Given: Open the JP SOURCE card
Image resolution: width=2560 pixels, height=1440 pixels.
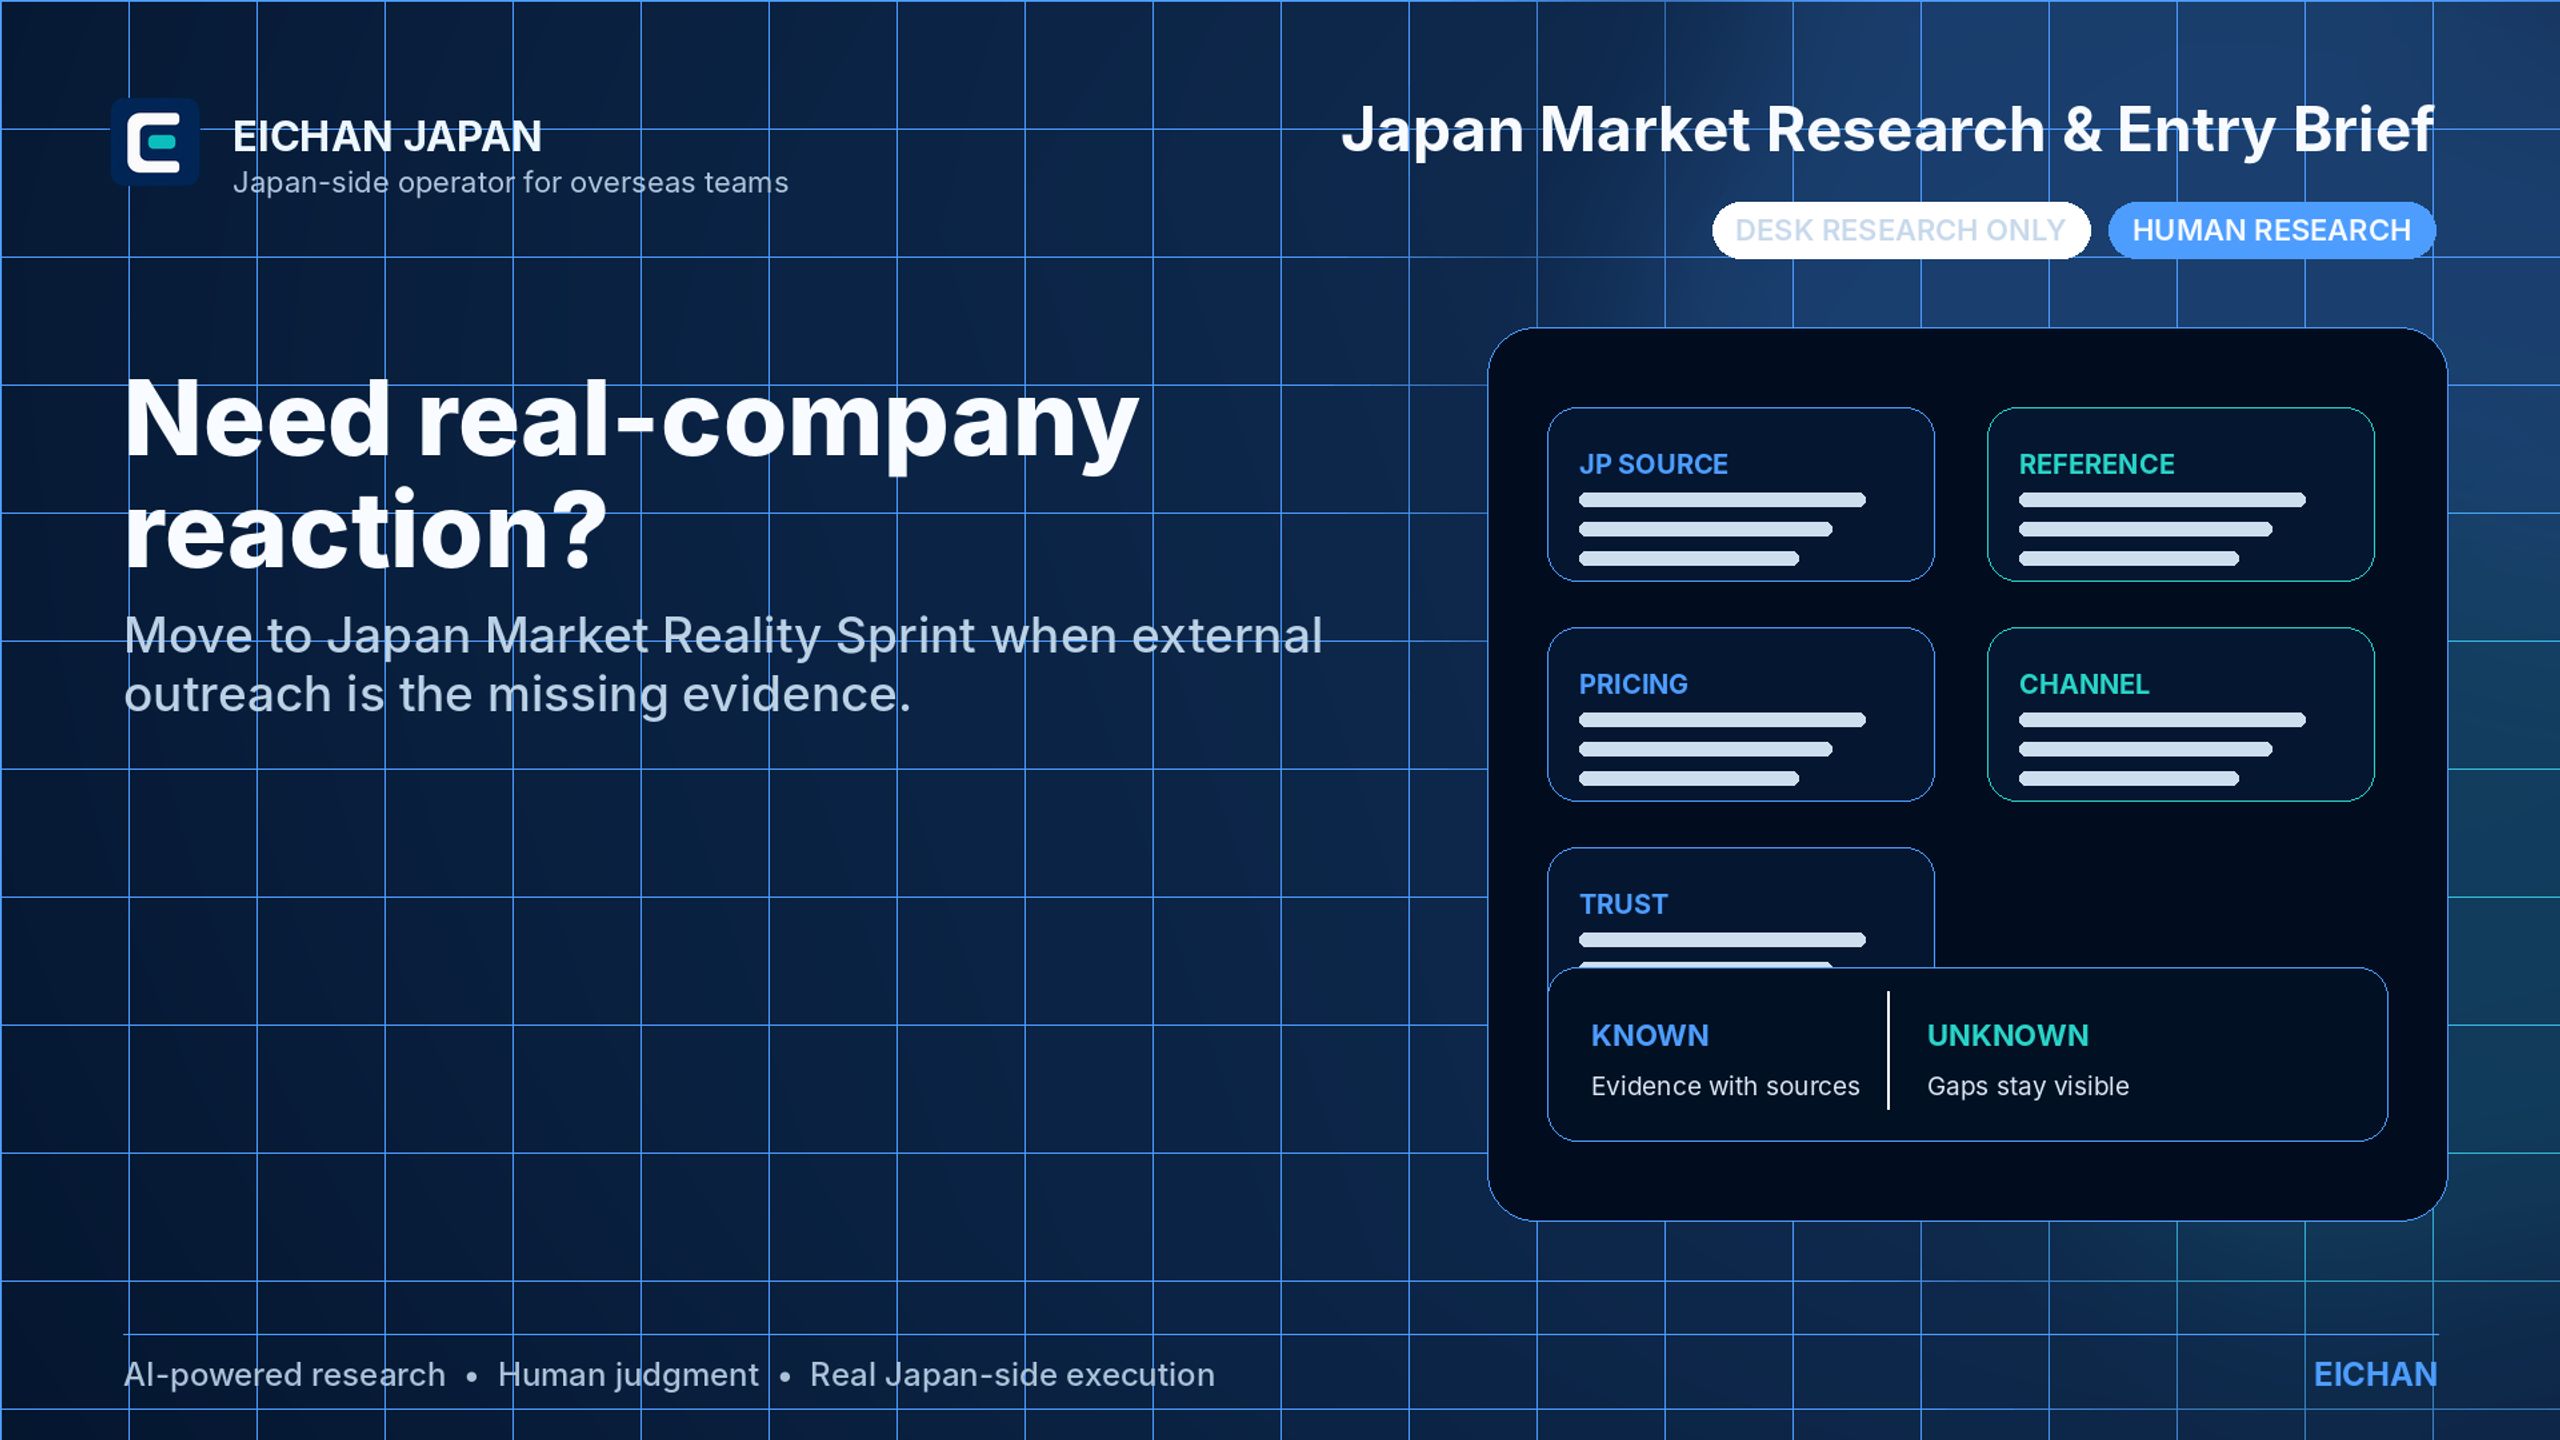Looking at the screenshot, I should coord(1740,494).
